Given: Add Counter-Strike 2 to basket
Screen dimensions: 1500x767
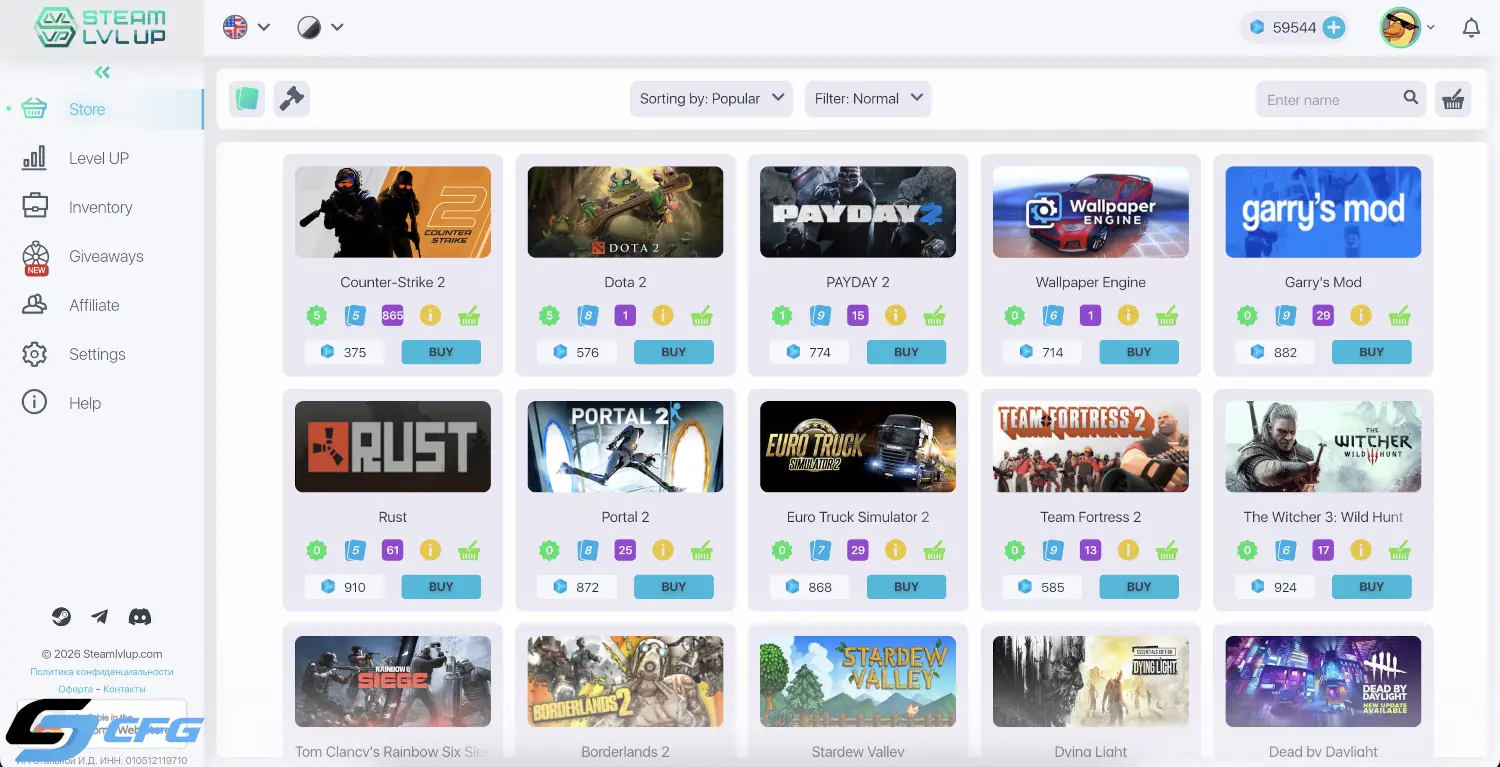Looking at the screenshot, I should point(469,316).
